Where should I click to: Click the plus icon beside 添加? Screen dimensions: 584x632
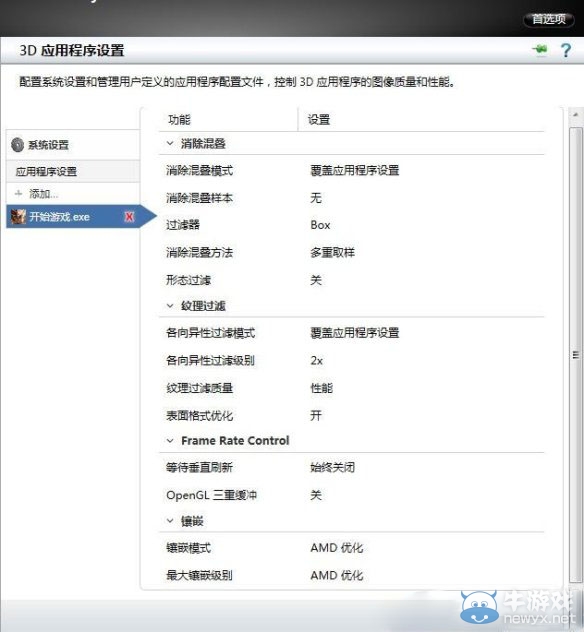click(x=18, y=194)
